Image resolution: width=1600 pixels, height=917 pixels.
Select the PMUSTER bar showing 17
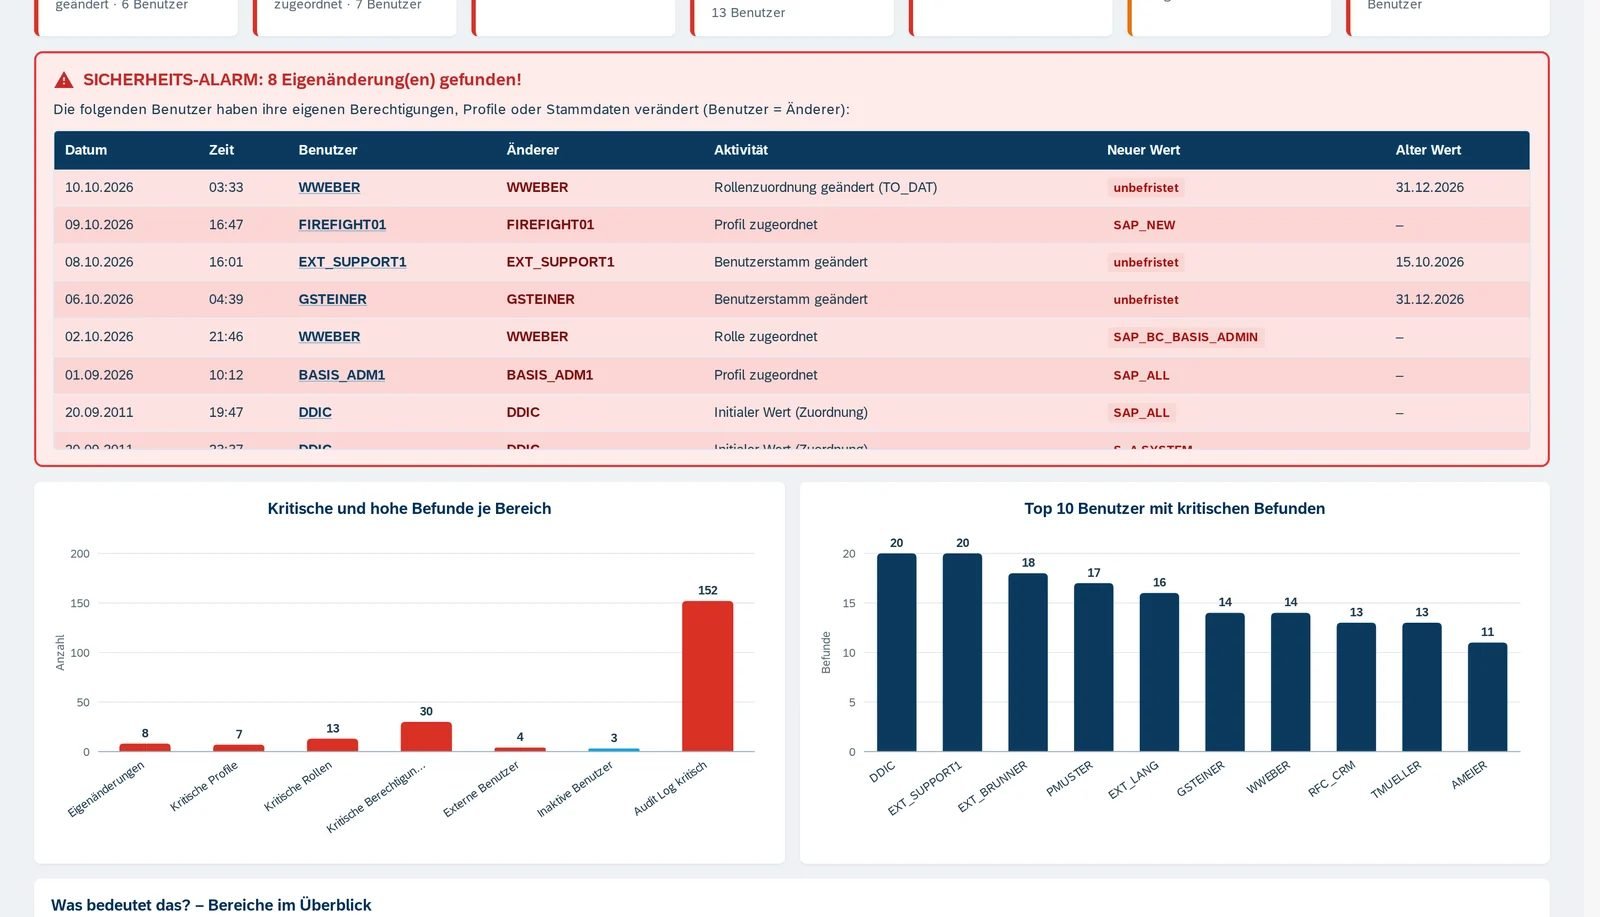coord(1093,667)
